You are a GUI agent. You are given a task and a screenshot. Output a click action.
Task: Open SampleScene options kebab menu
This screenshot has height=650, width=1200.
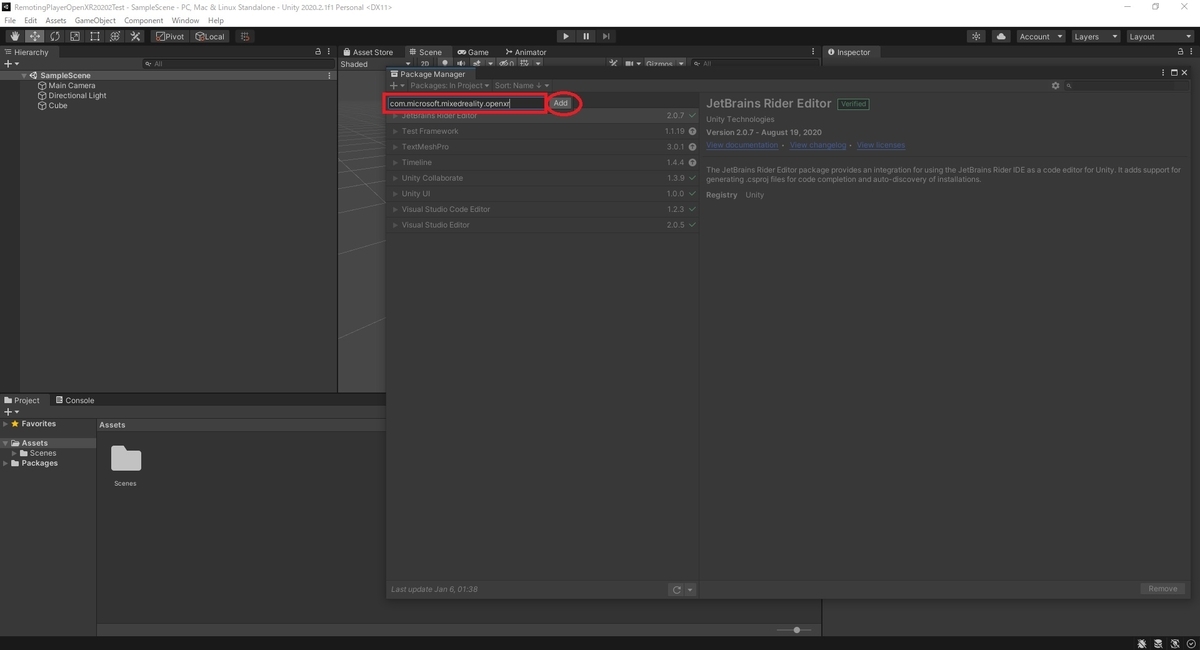[329, 76]
